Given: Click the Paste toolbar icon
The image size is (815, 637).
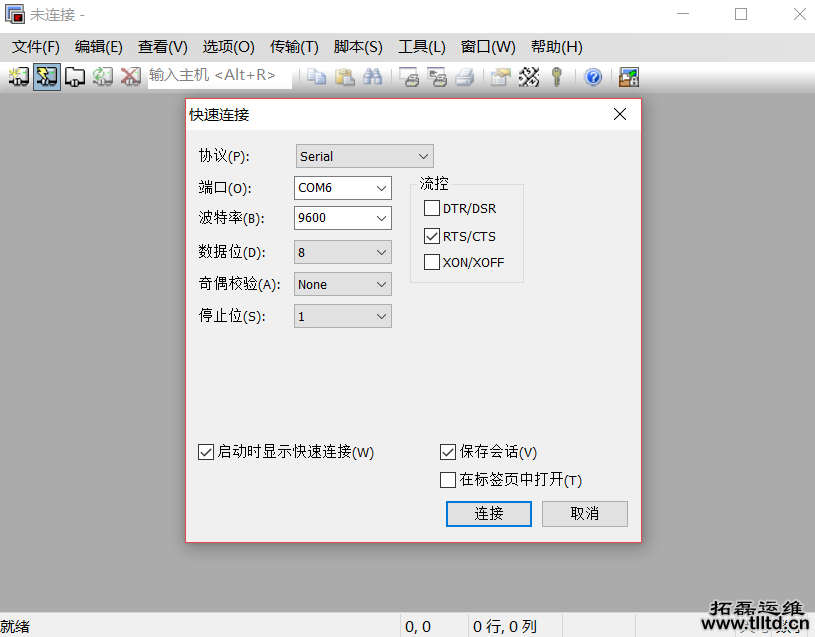Looking at the screenshot, I should [x=343, y=77].
